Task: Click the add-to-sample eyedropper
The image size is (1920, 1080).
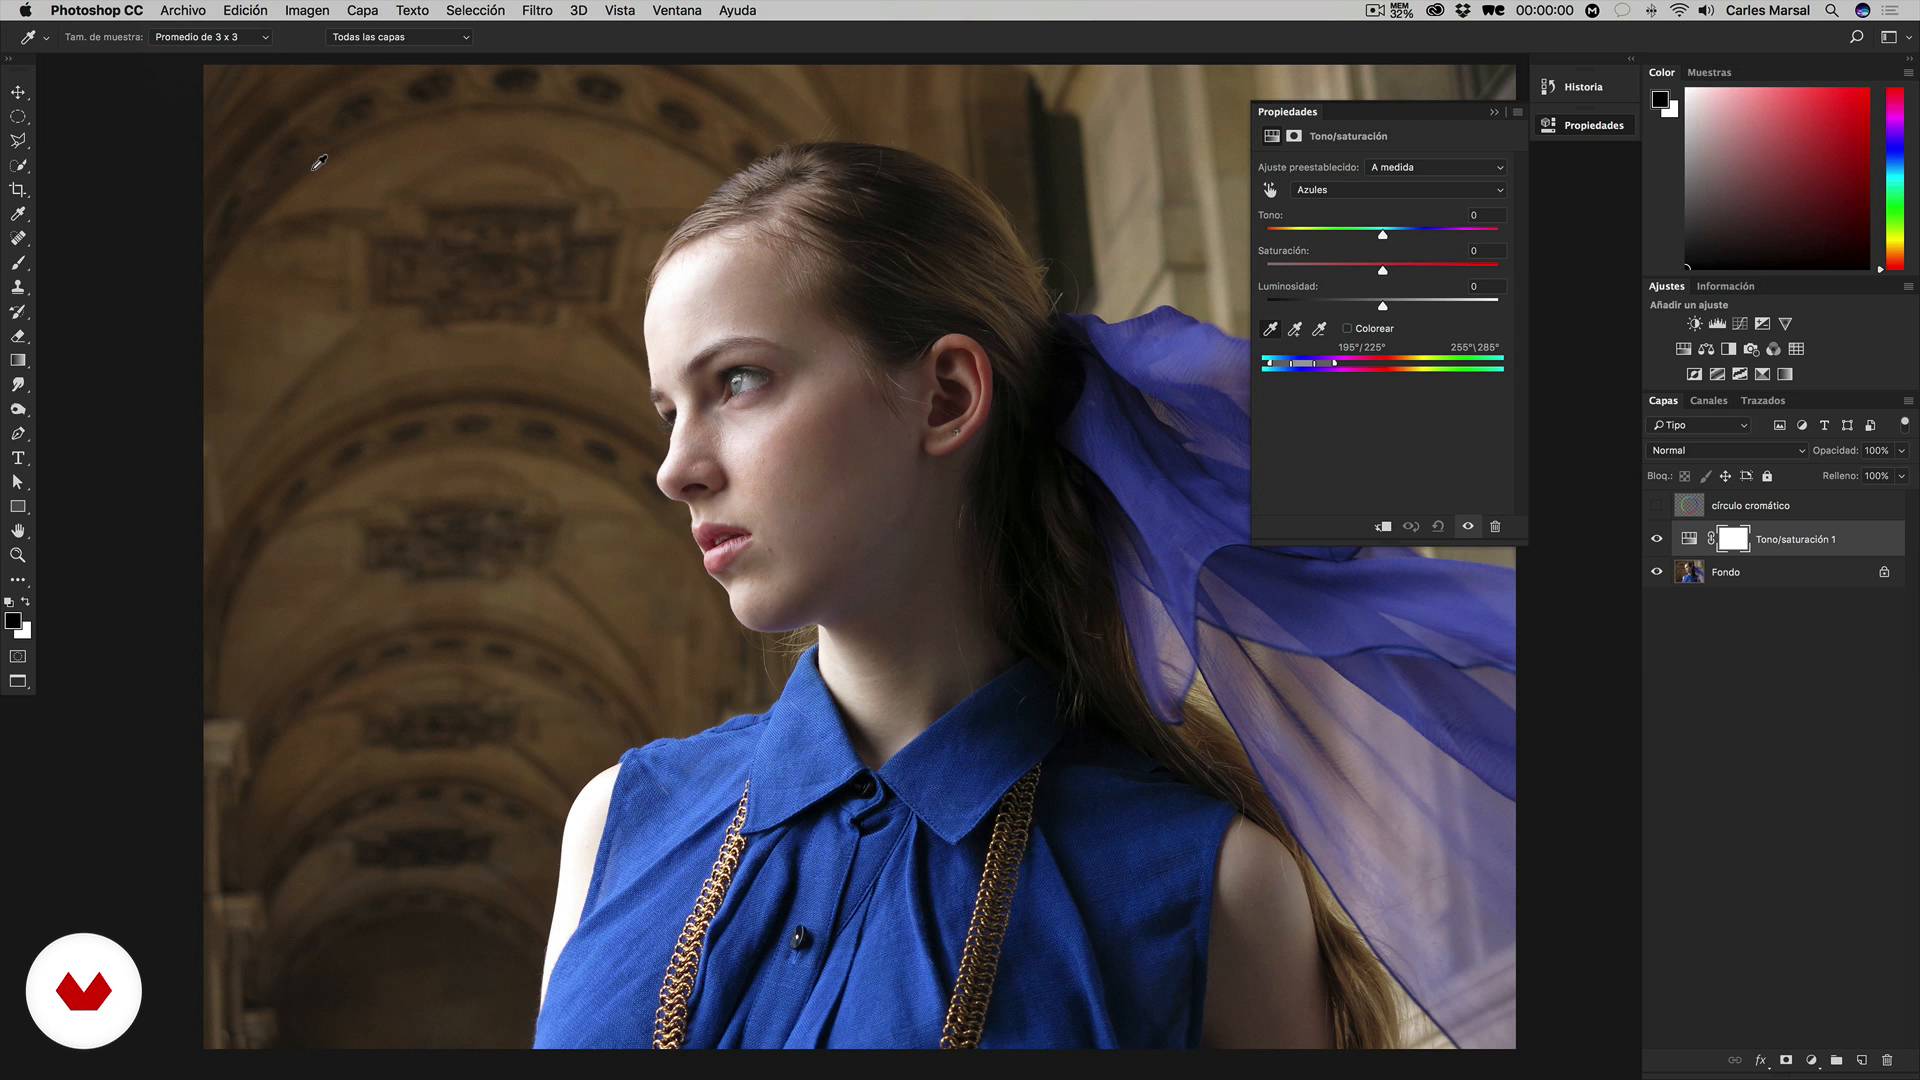Action: pos(1295,328)
